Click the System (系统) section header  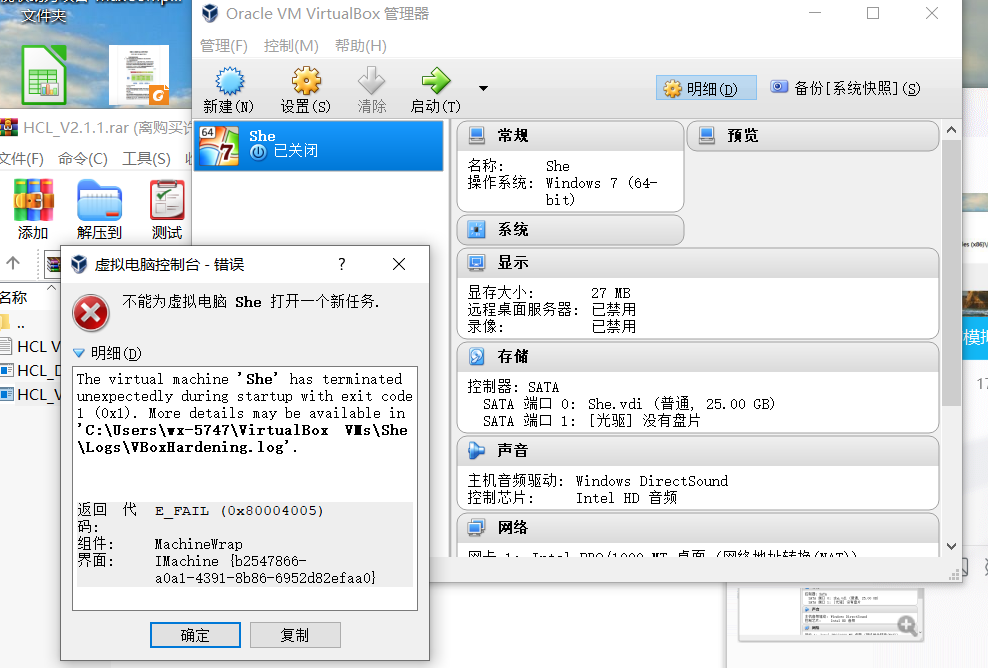point(570,229)
